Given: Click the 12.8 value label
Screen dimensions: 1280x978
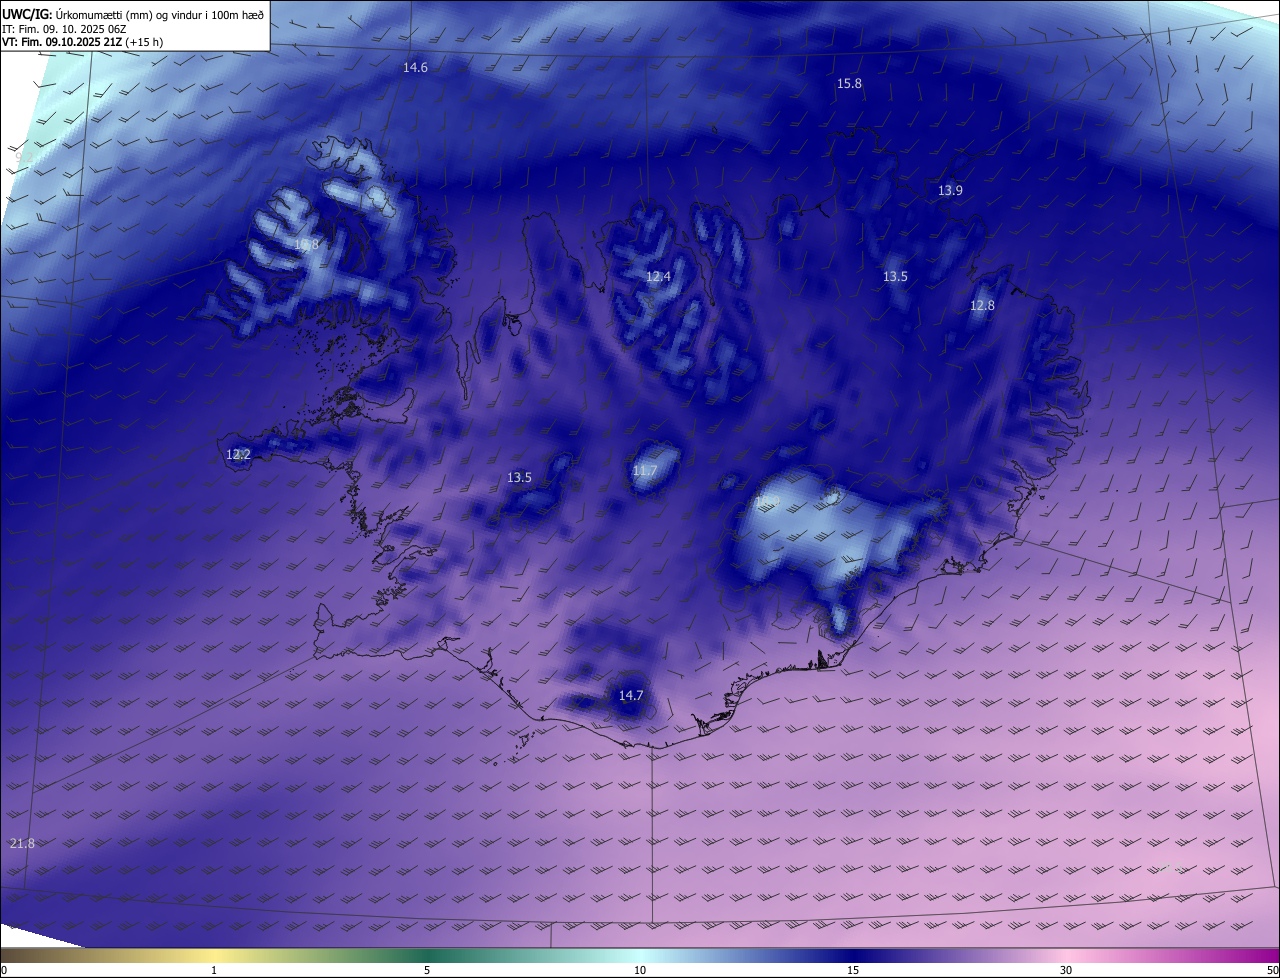Looking at the screenshot, I should (x=982, y=306).
